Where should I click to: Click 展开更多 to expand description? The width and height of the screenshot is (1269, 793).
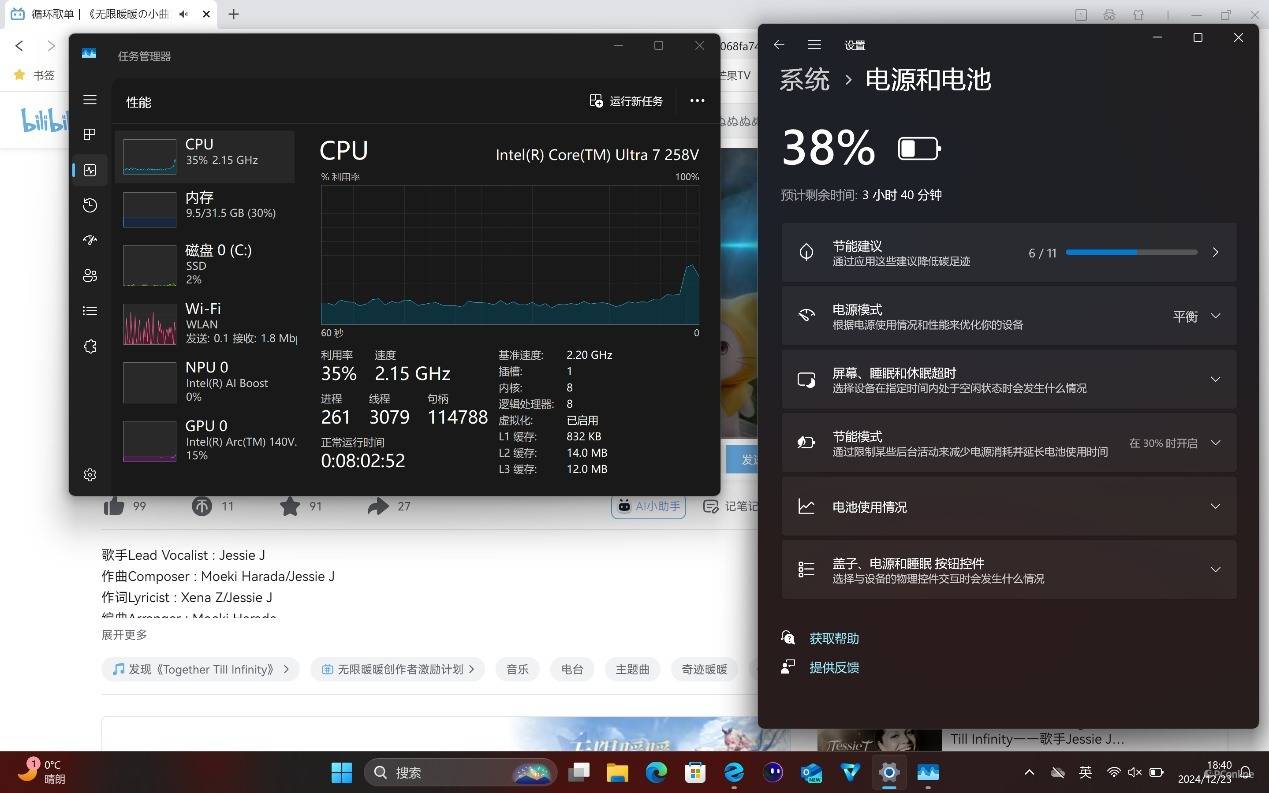tap(124, 635)
